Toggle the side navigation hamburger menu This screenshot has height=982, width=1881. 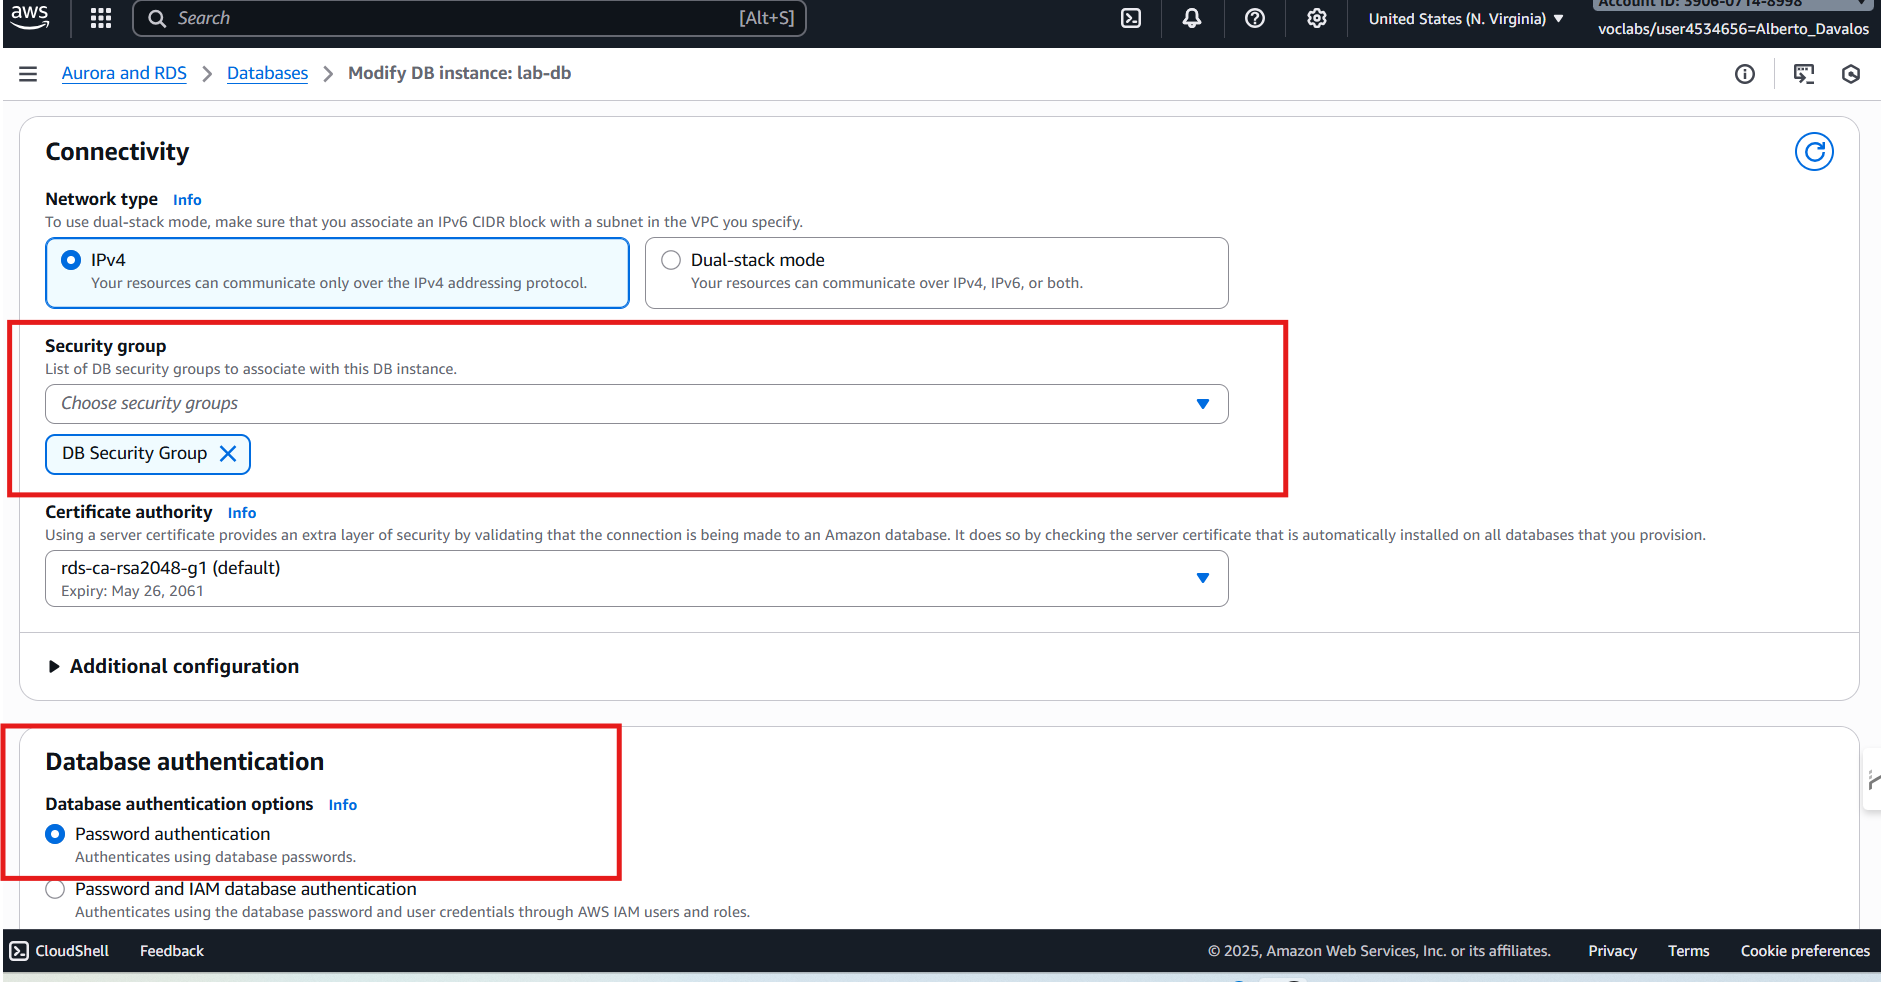click(x=28, y=74)
